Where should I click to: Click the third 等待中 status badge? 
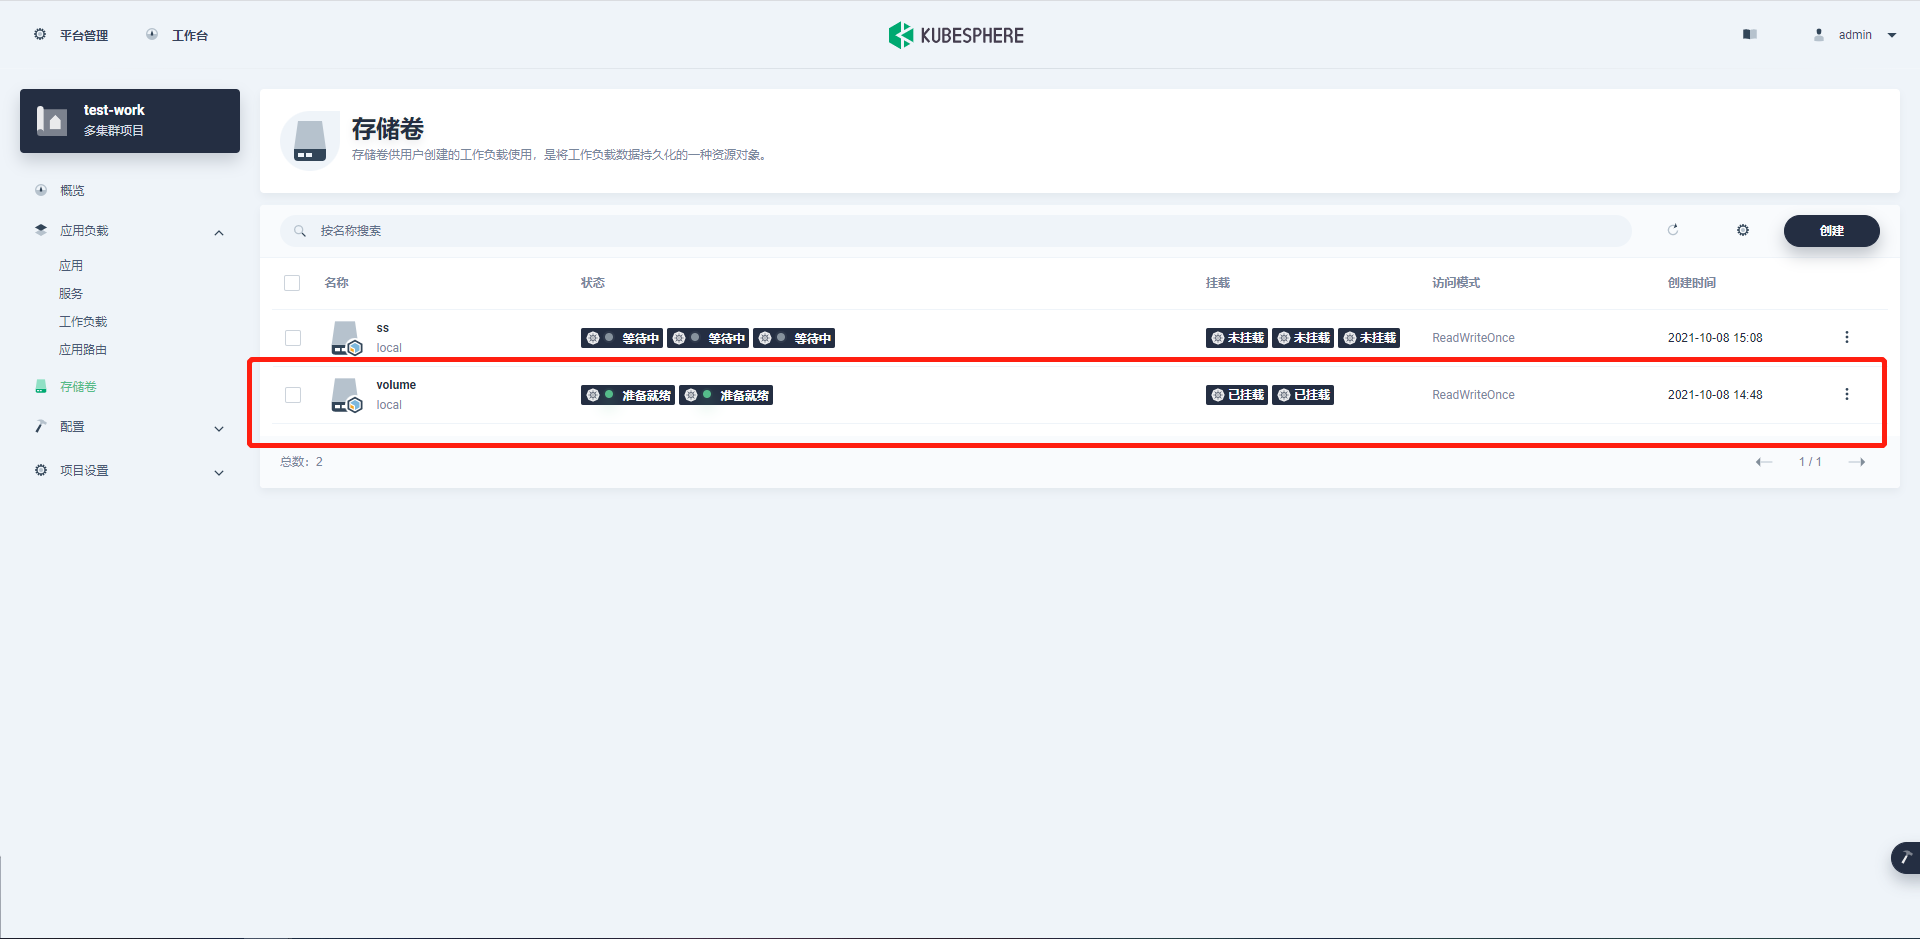[x=794, y=338]
